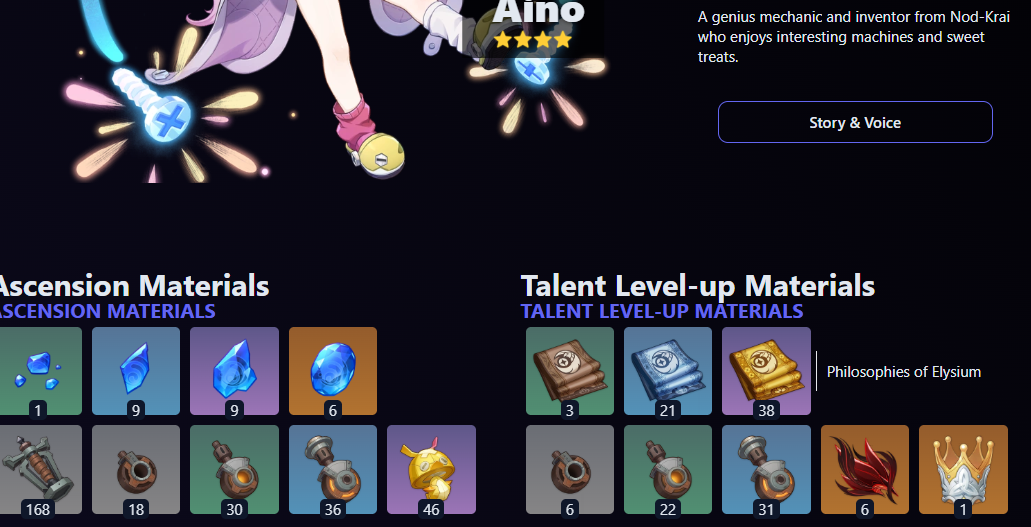Click the Philosophies of Elysium label

click(903, 372)
